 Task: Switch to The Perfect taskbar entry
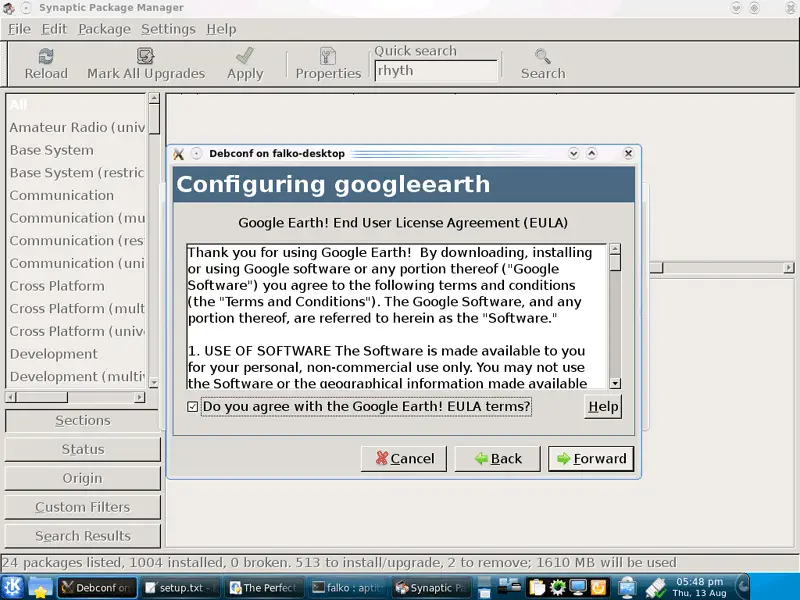coord(264,587)
